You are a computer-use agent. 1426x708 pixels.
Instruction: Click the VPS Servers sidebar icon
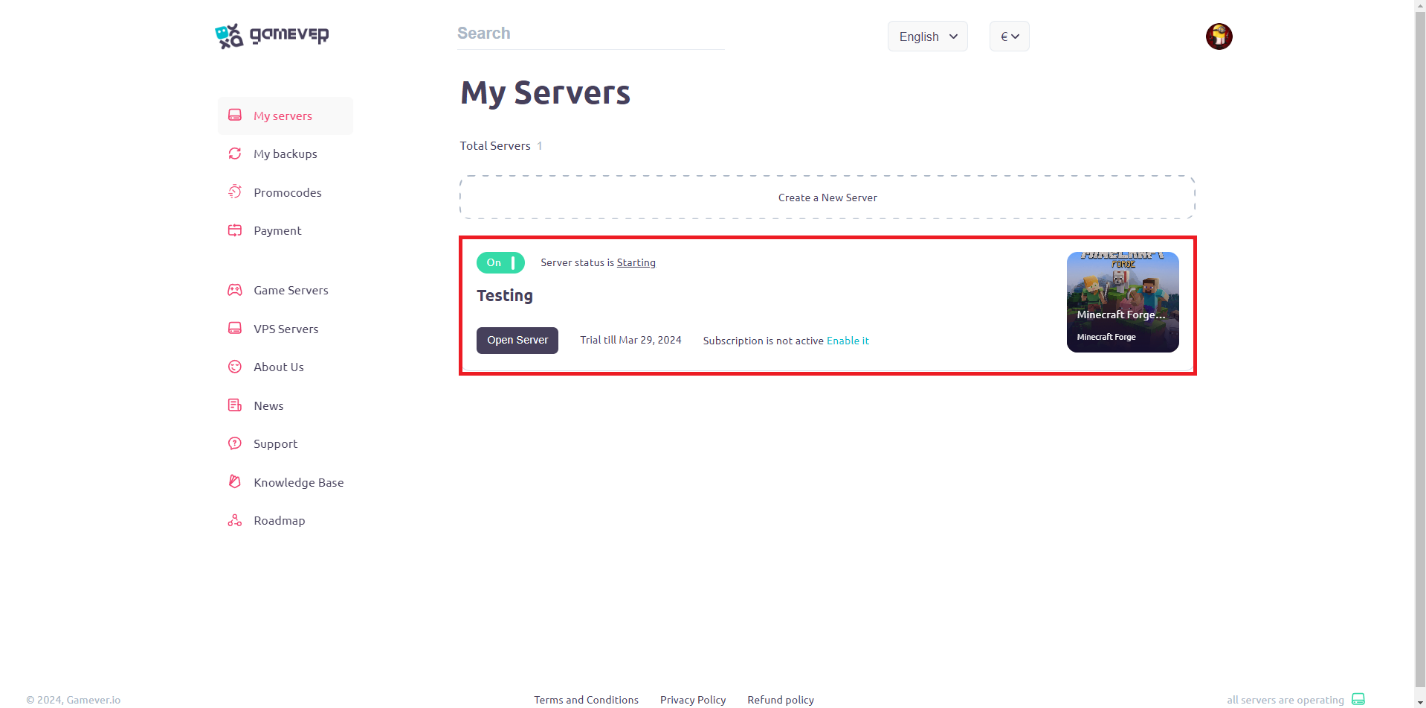(235, 329)
